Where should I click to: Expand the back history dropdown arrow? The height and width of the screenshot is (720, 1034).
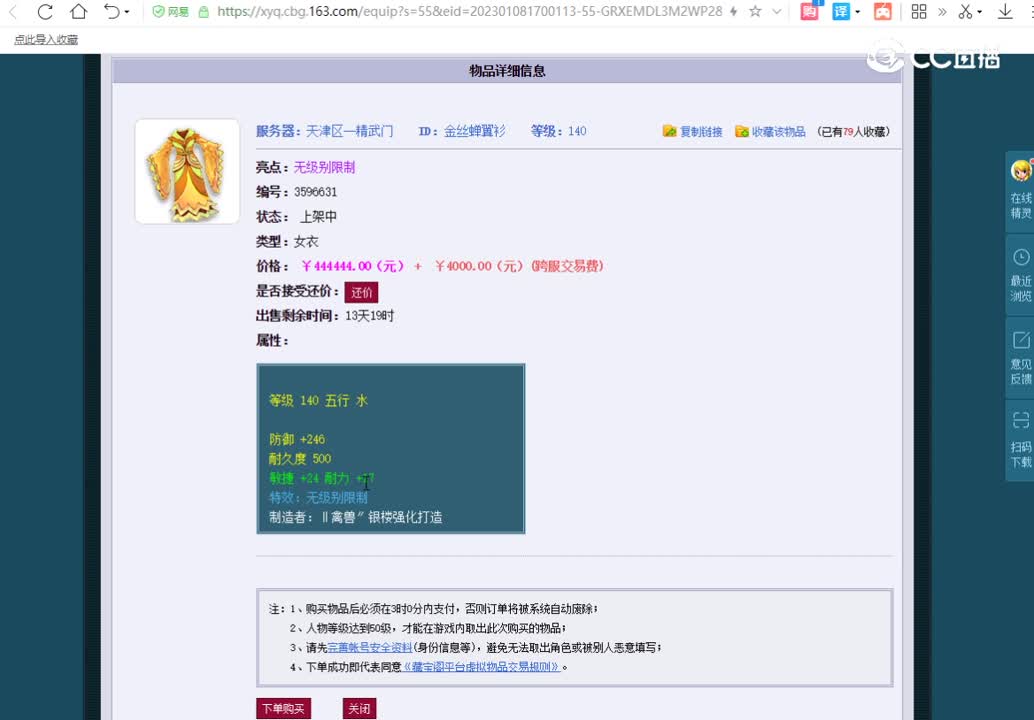(x=125, y=13)
